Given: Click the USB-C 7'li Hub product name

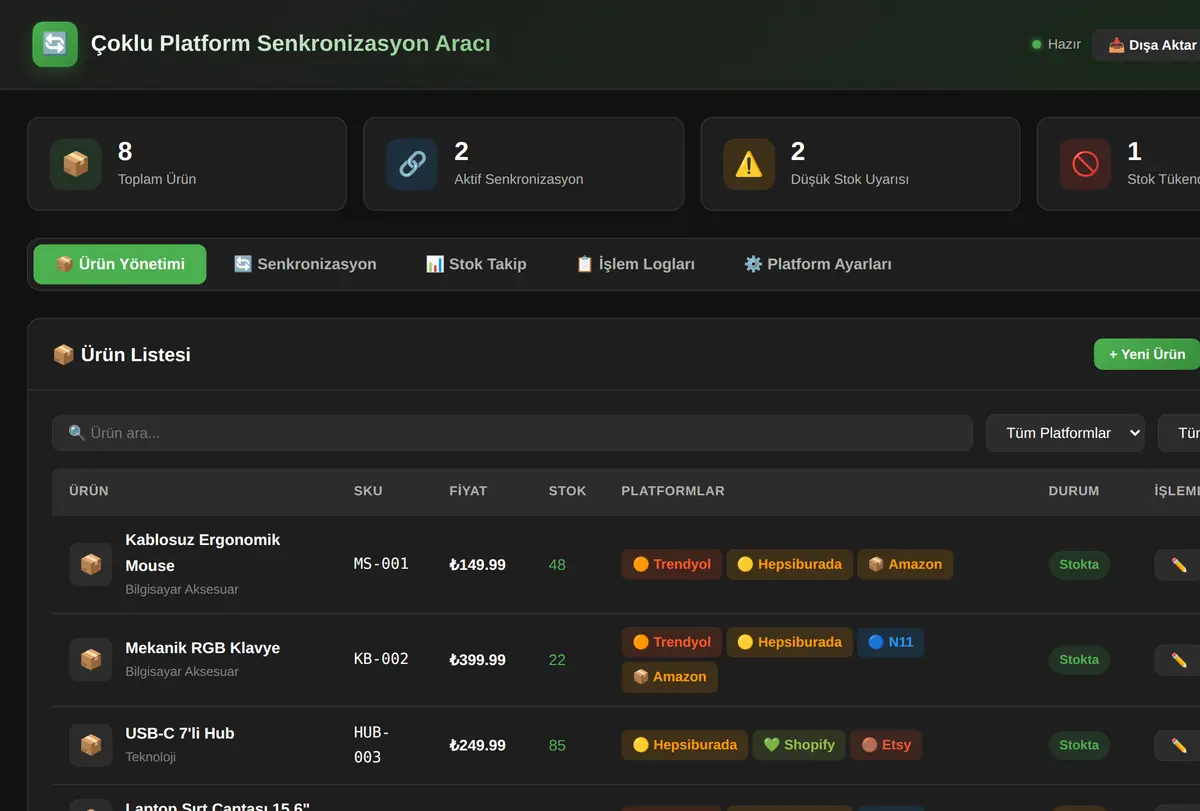Looking at the screenshot, I should (180, 733).
